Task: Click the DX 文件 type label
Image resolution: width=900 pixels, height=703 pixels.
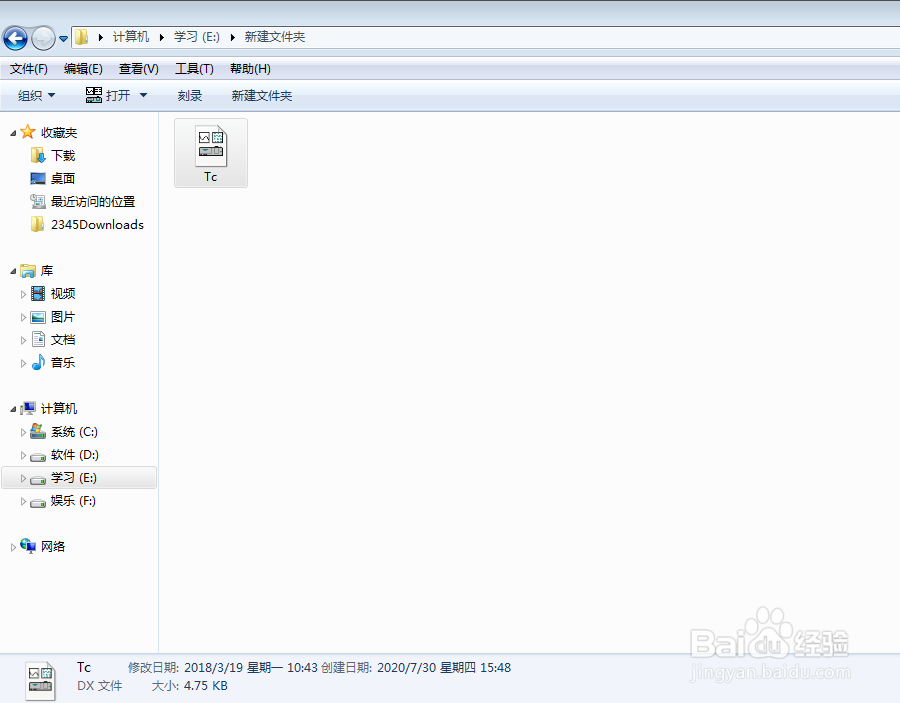Action: (99, 686)
